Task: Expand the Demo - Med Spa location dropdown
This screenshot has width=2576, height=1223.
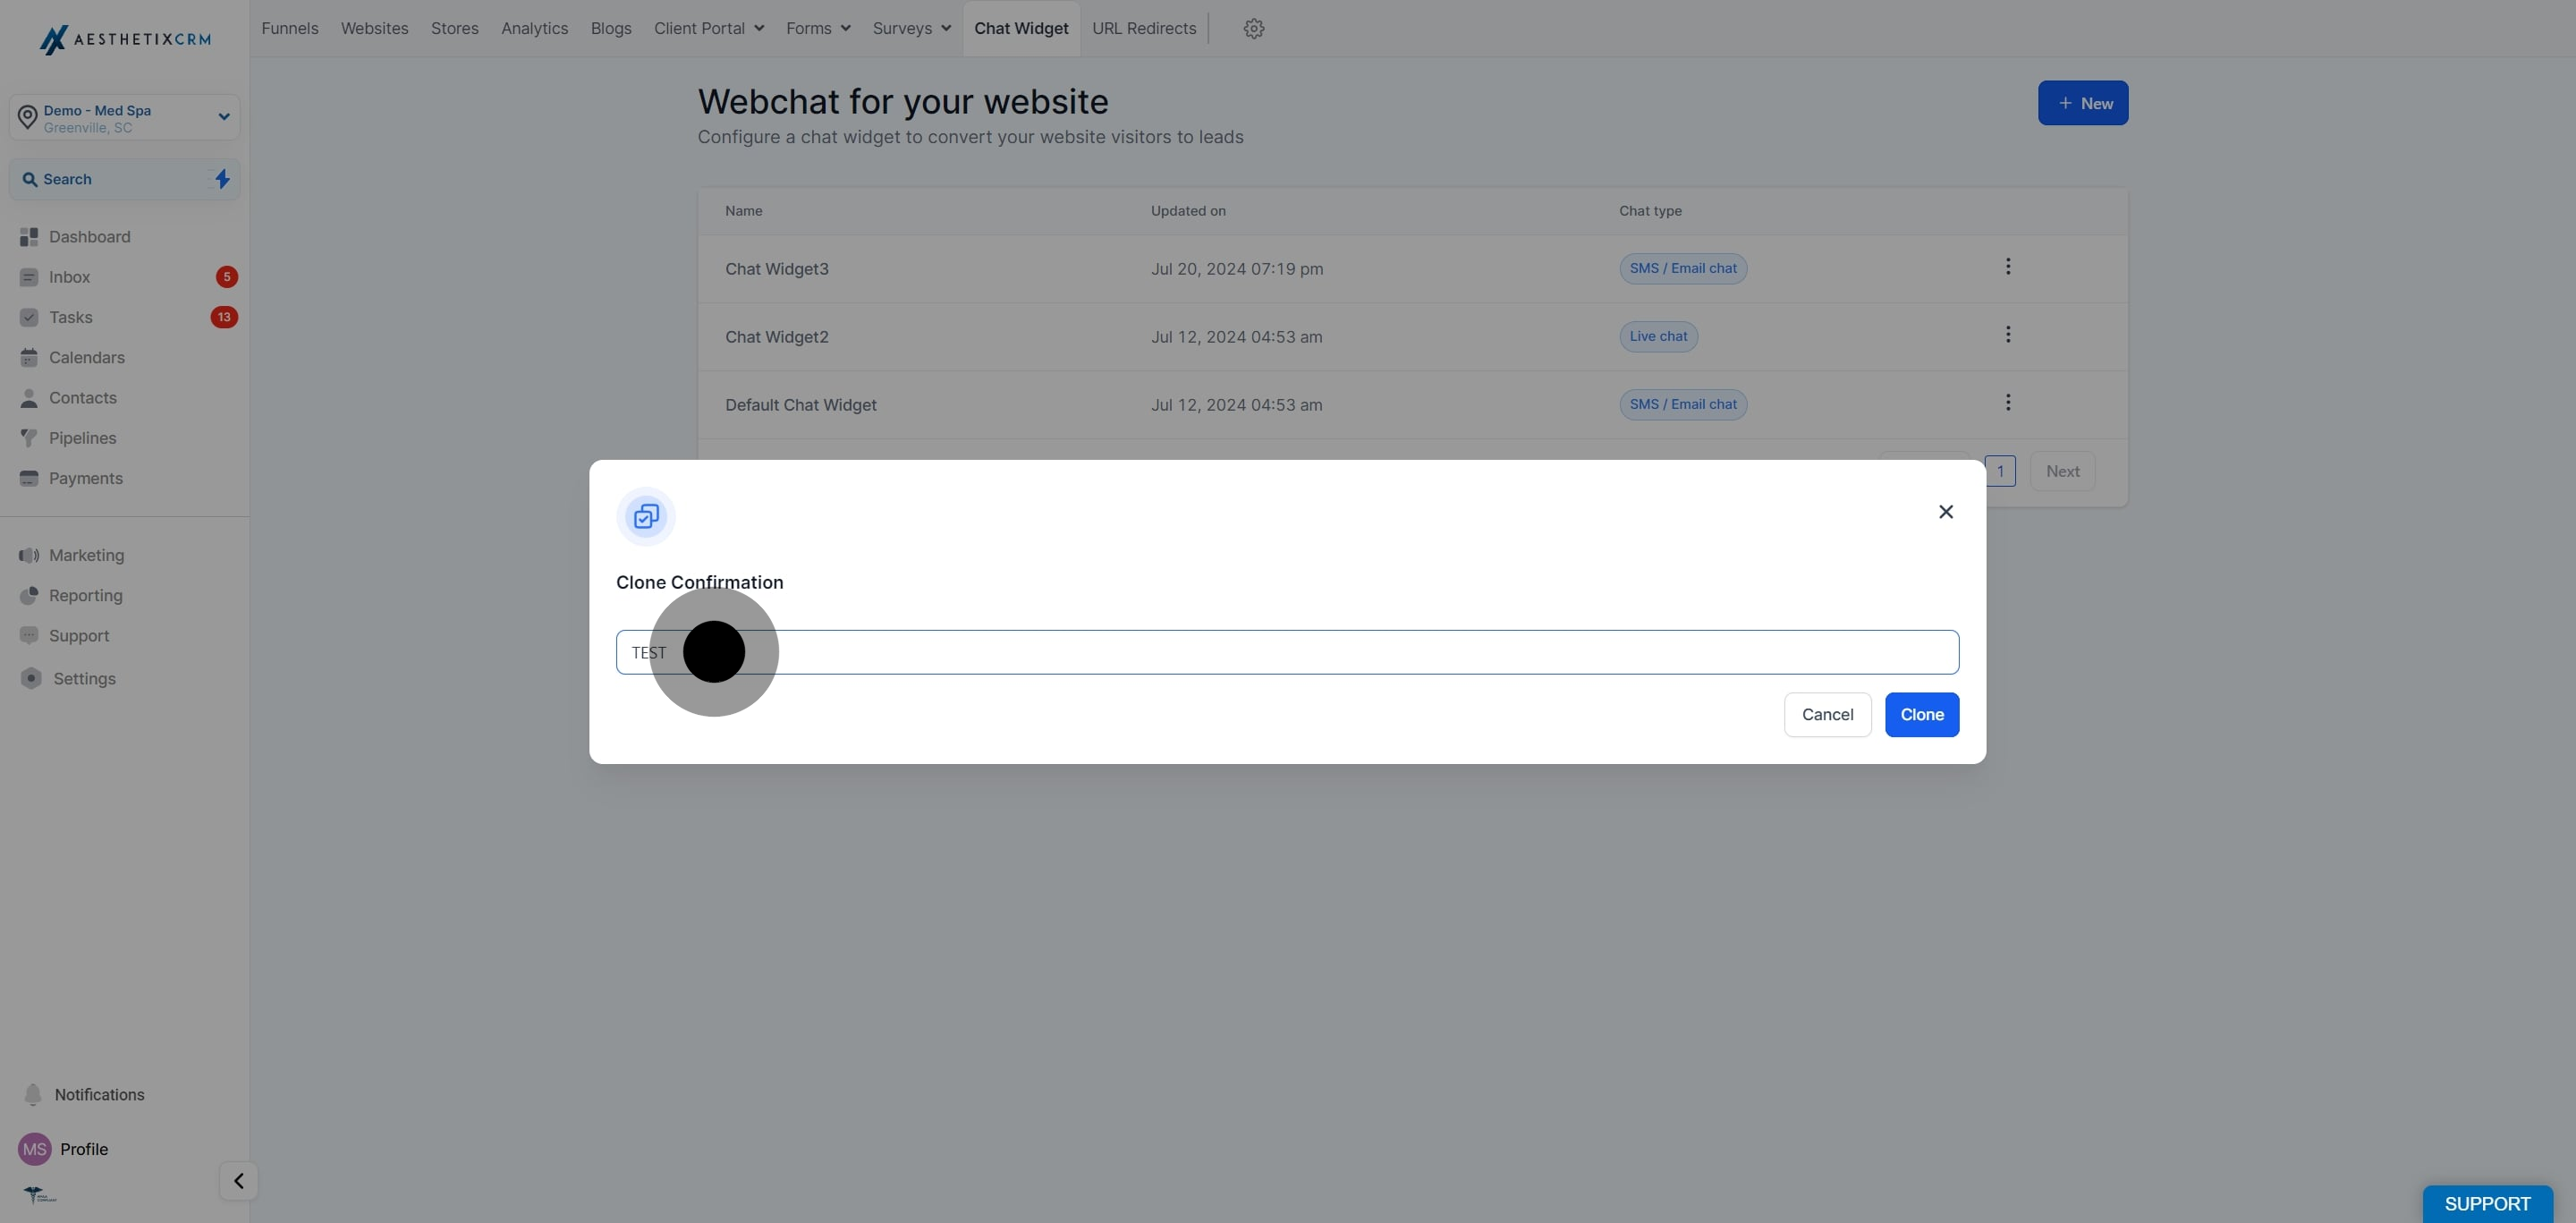Action: click(125, 118)
